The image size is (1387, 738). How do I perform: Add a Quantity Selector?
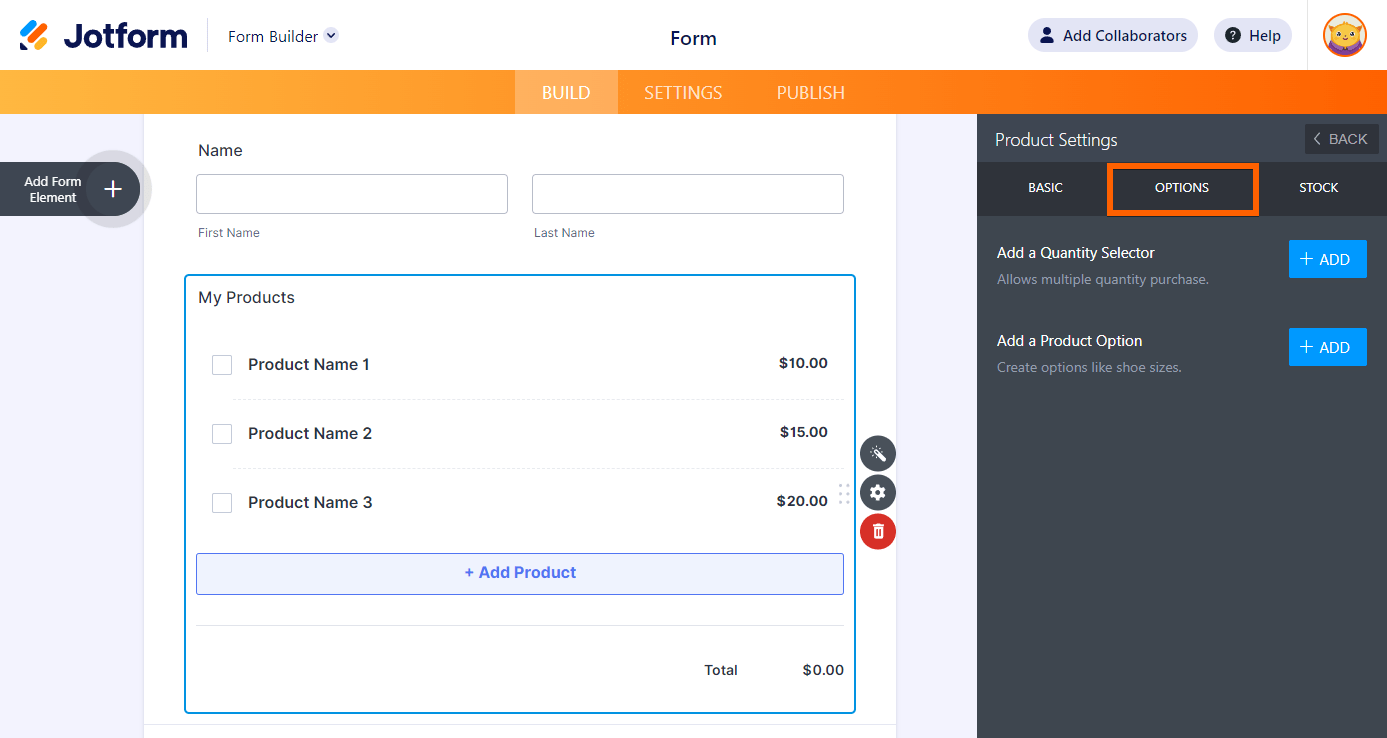coord(1327,259)
